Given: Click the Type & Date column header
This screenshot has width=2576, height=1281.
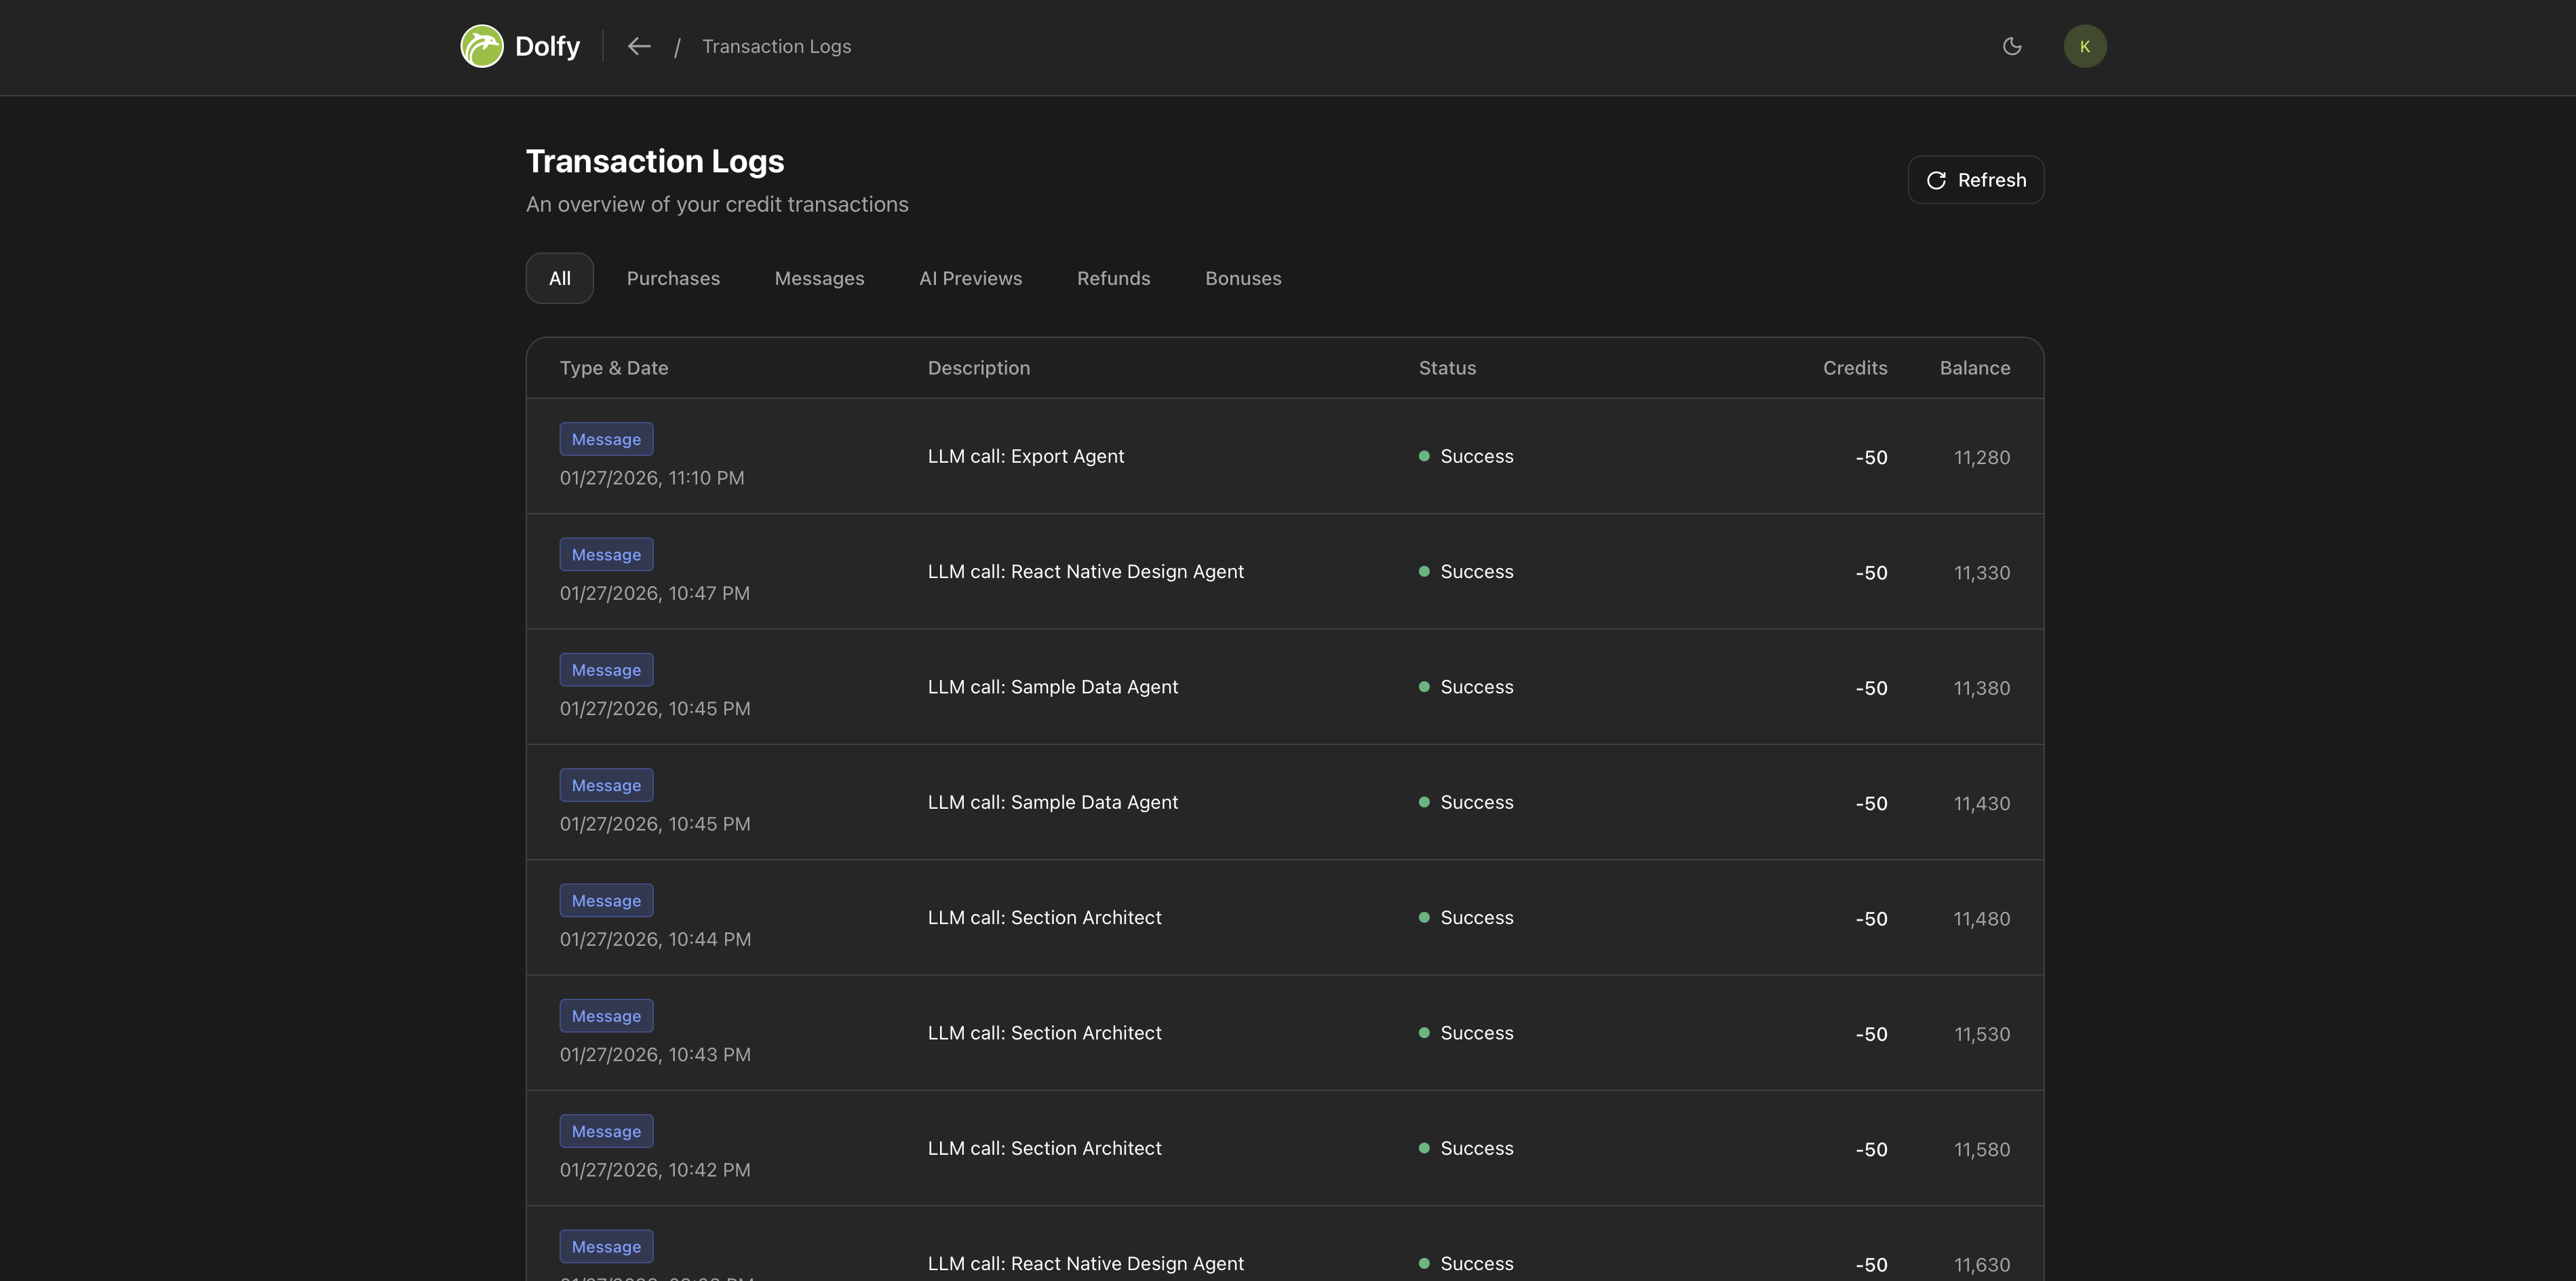Looking at the screenshot, I should pyautogui.click(x=613, y=368).
